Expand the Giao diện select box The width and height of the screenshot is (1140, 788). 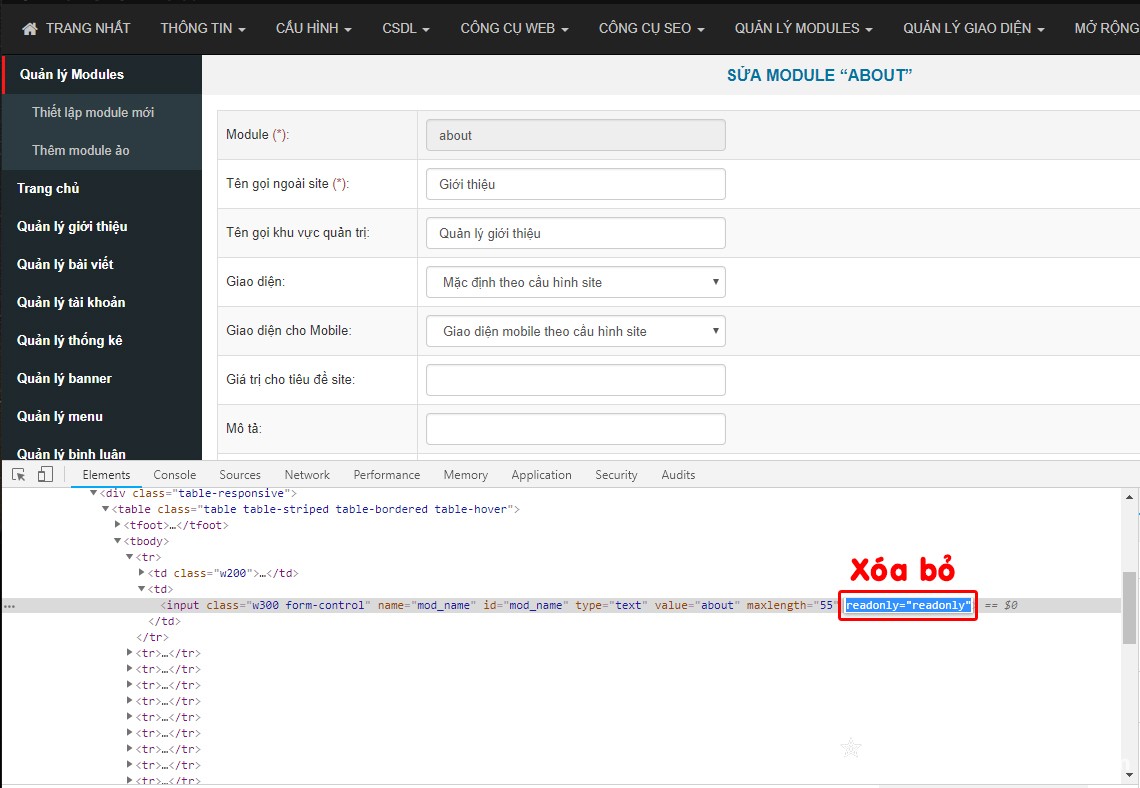[x=576, y=282]
